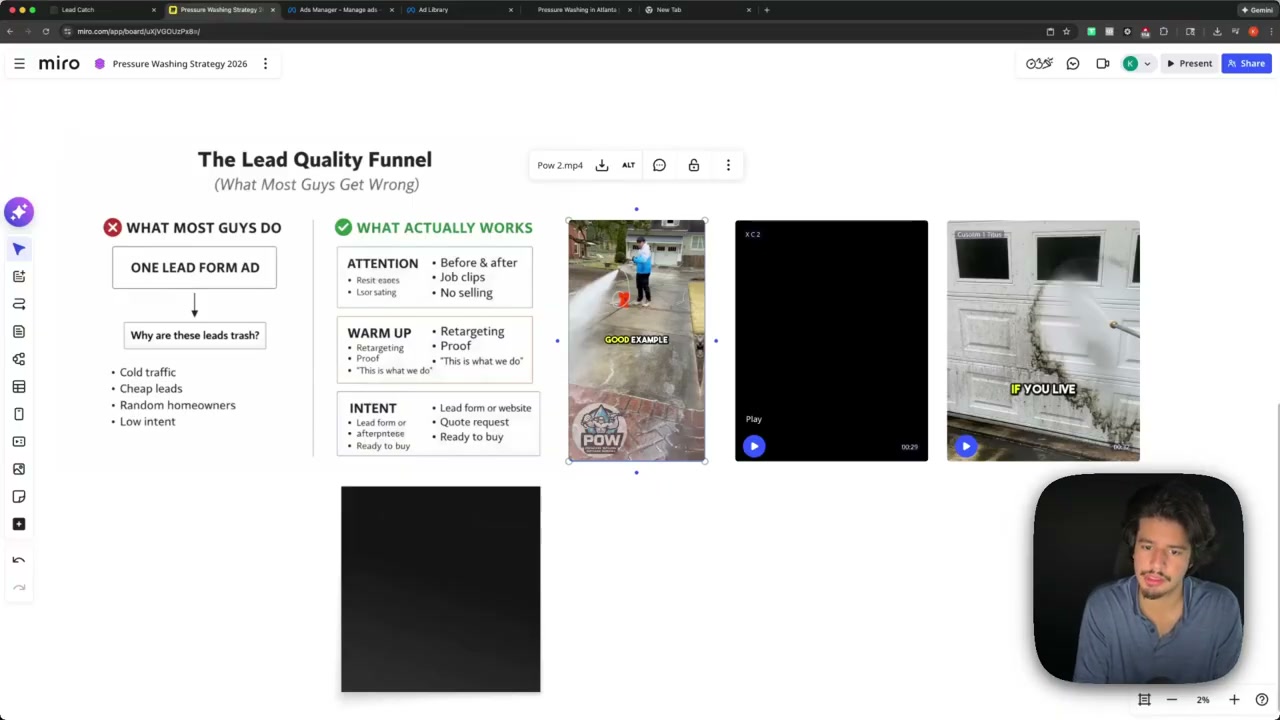The width and height of the screenshot is (1280, 720).
Task: Open the Gemini button in Chrome
Action: 1256,10
